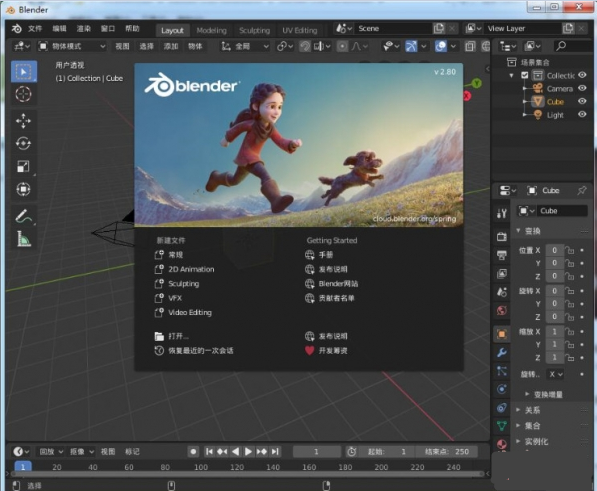Toggle snapping magnet in viewport header
597x491 pixels.
point(305,46)
